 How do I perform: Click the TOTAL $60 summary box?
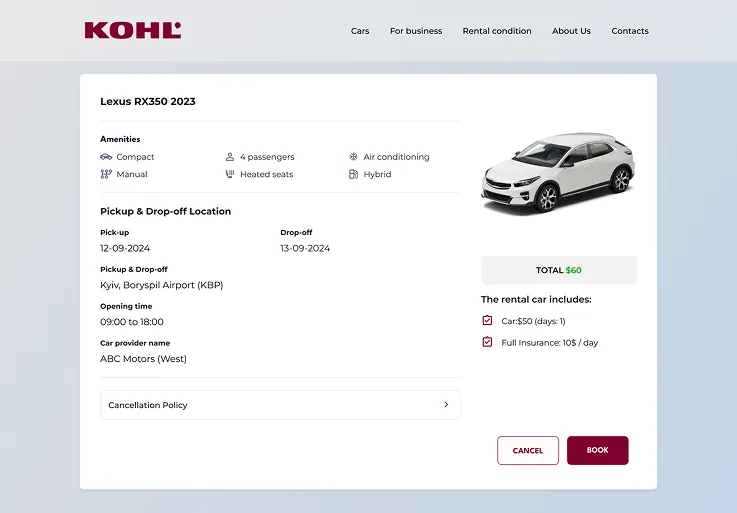point(559,270)
